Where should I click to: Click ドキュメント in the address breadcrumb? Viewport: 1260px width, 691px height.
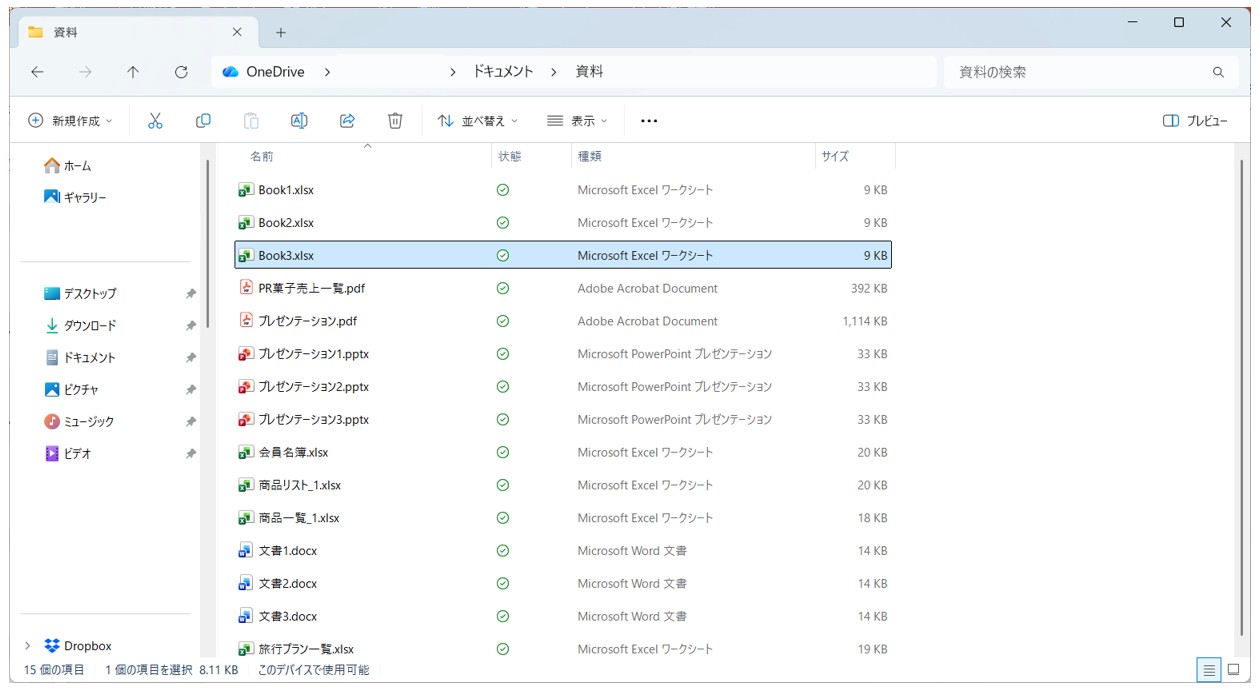pos(503,72)
